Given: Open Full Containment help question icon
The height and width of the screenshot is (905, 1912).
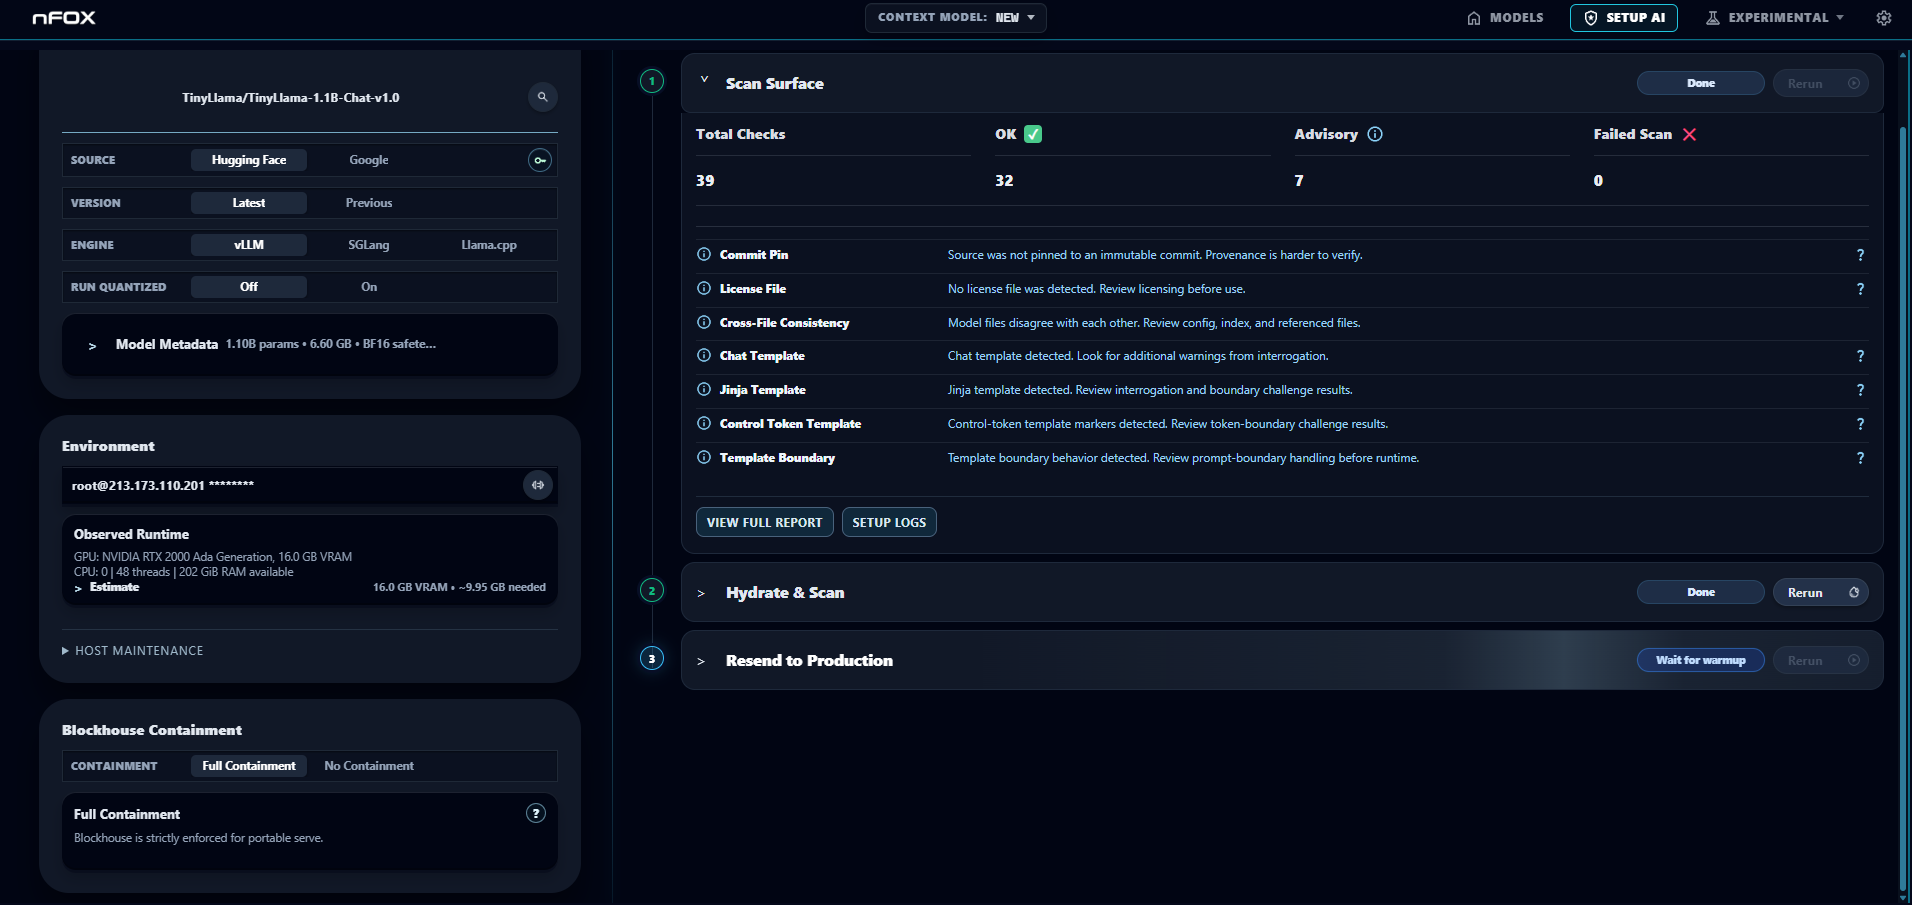Looking at the screenshot, I should tap(536, 813).
